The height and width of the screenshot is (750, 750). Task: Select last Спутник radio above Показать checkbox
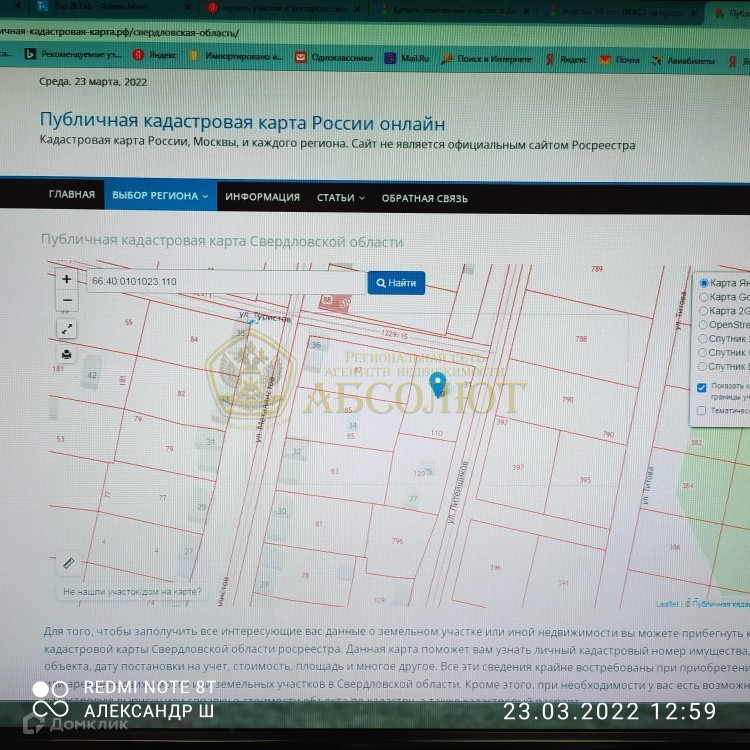pyautogui.click(x=702, y=366)
